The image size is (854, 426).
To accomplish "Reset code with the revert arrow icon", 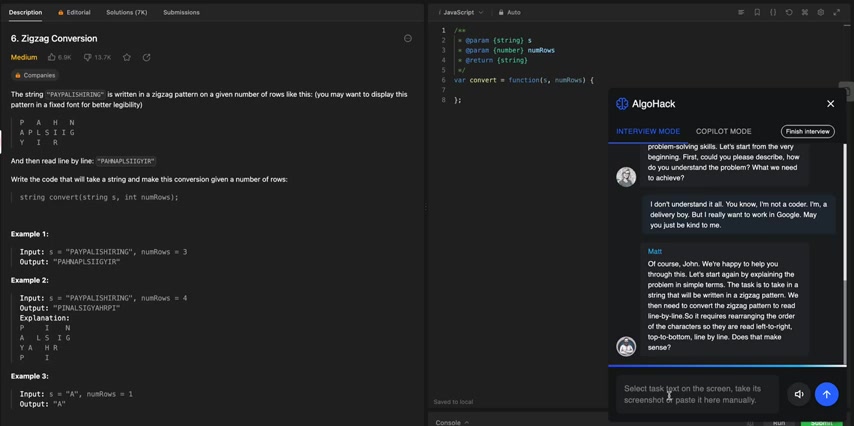I will [x=789, y=12].
